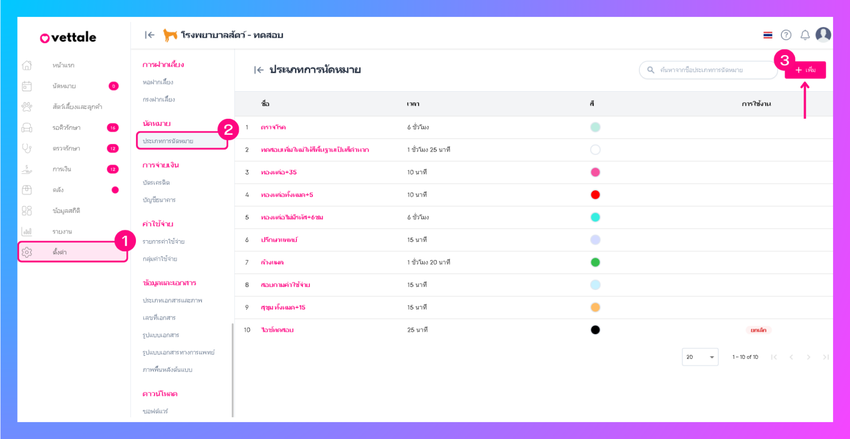Open รูปแบบเอกสารทางการแพทย์ submenu item
850x439 pixels.
tap(179, 352)
